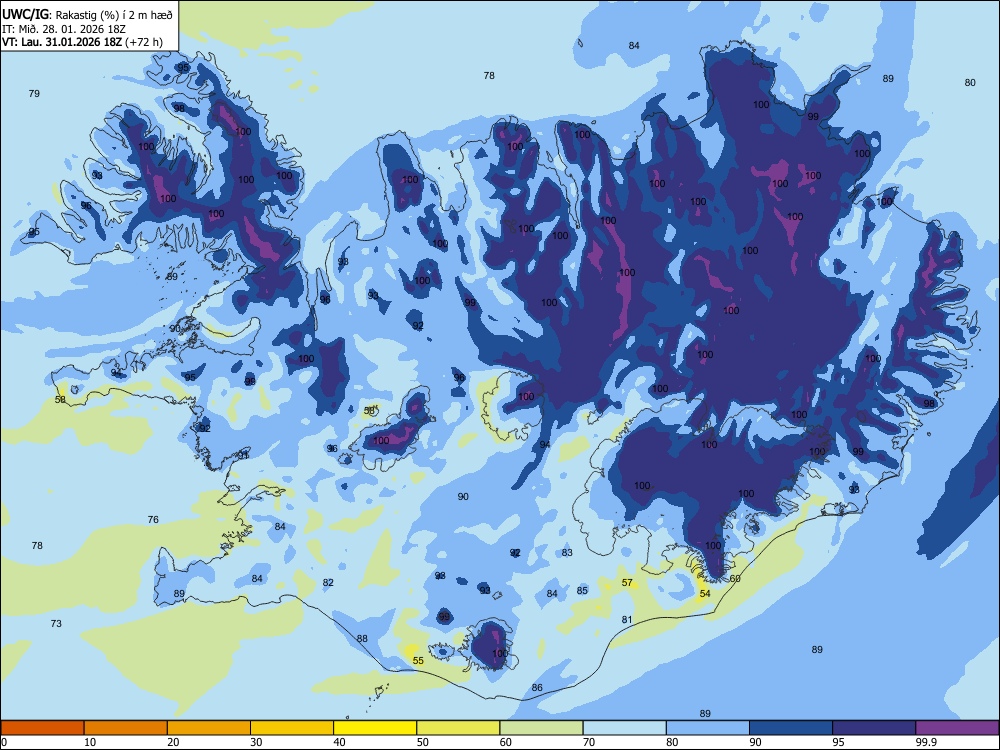Click the init time 'IT: Mið. 28. 01. 2026 18Z'
The height and width of the screenshot is (750, 1000).
pos(64,29)
